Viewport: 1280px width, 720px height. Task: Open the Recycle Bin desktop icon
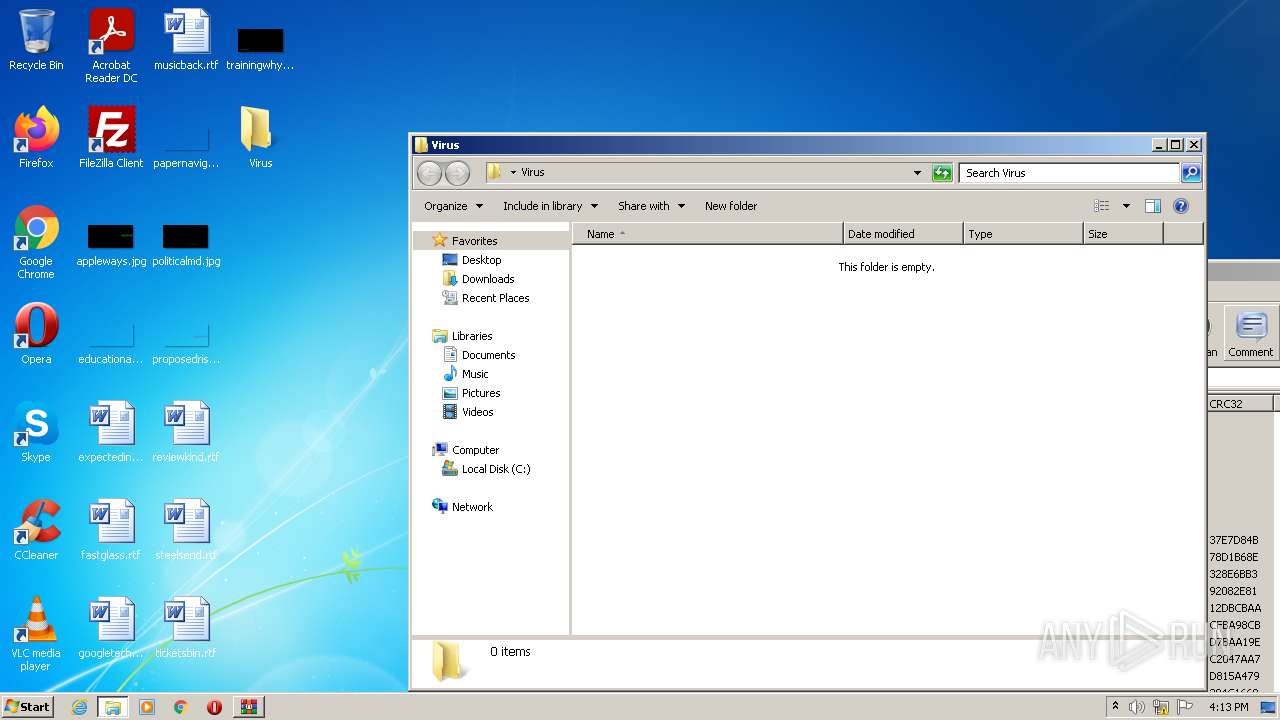pyautogui.click(x=36, y=41)
